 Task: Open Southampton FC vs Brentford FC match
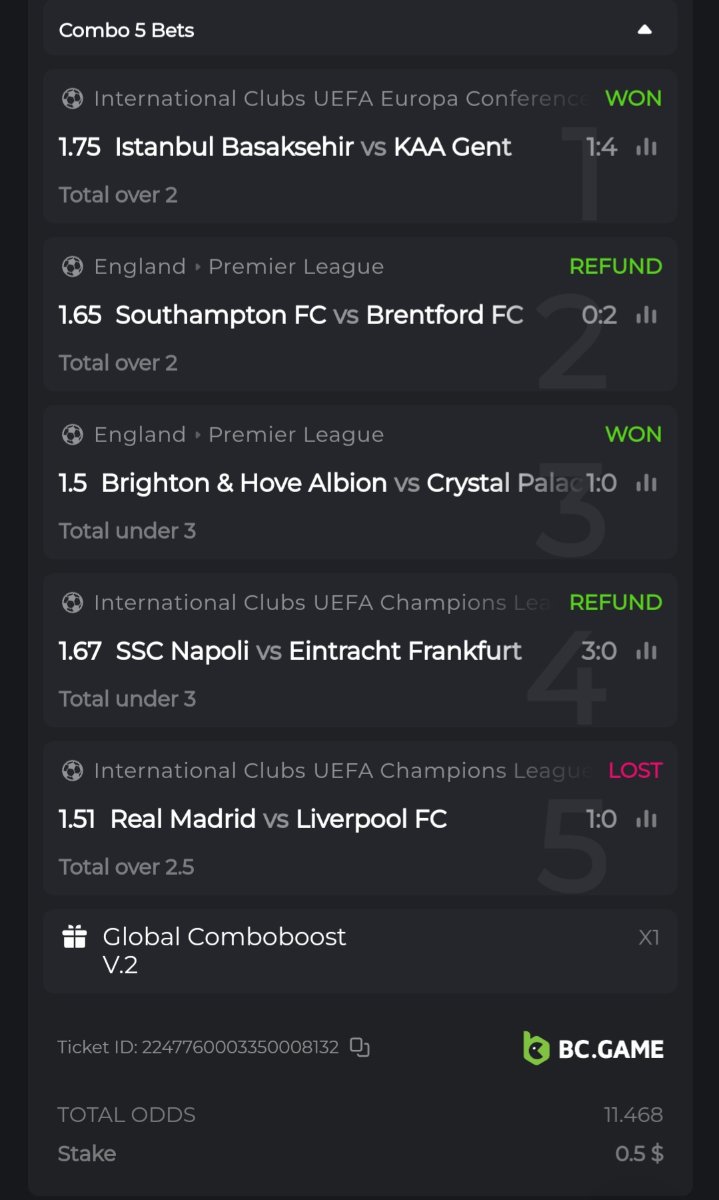pos(319,316)
